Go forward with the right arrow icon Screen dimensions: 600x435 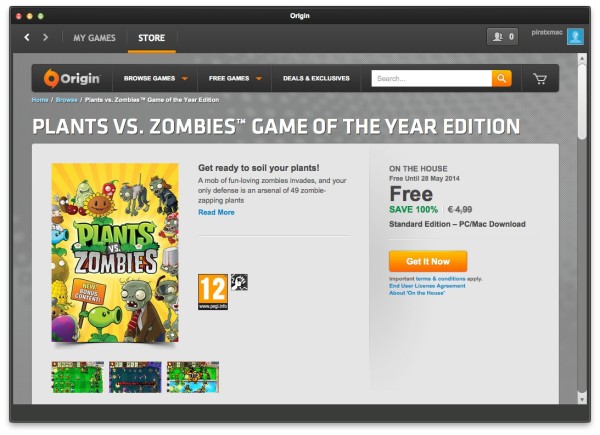click(46, 37)
